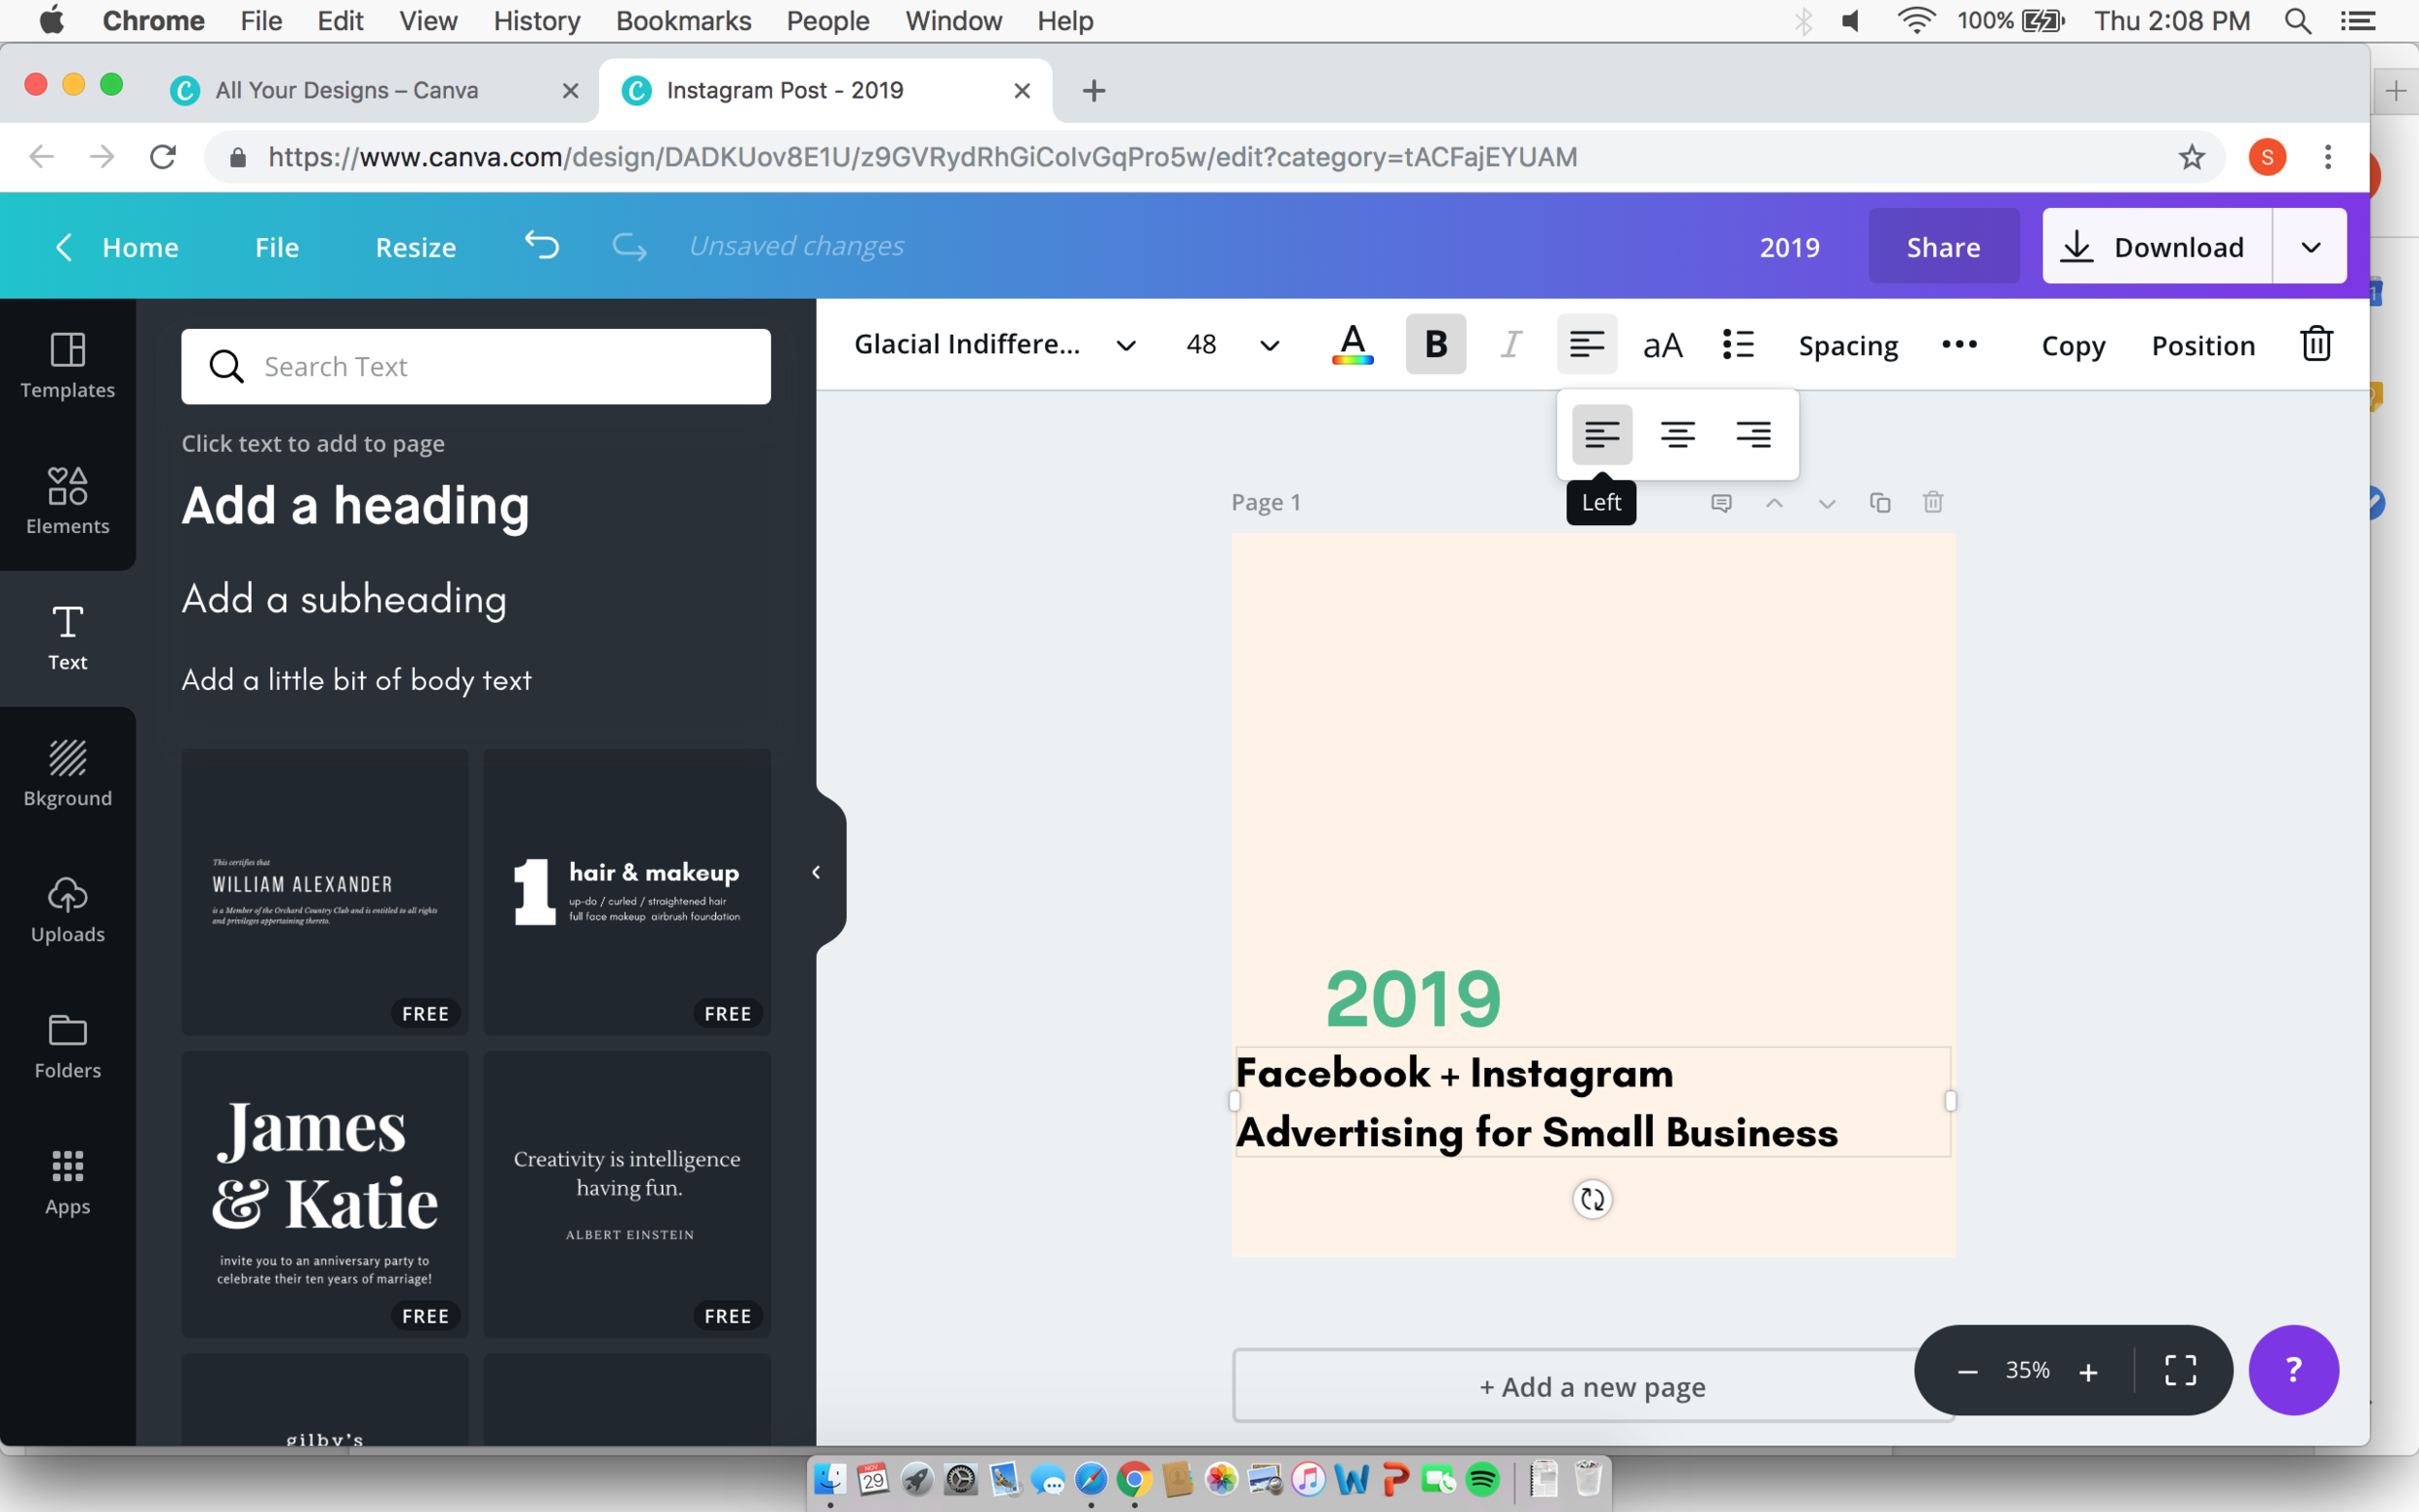Open the Templates sidebar panel

pyautogui.click(x=68, y=365)
